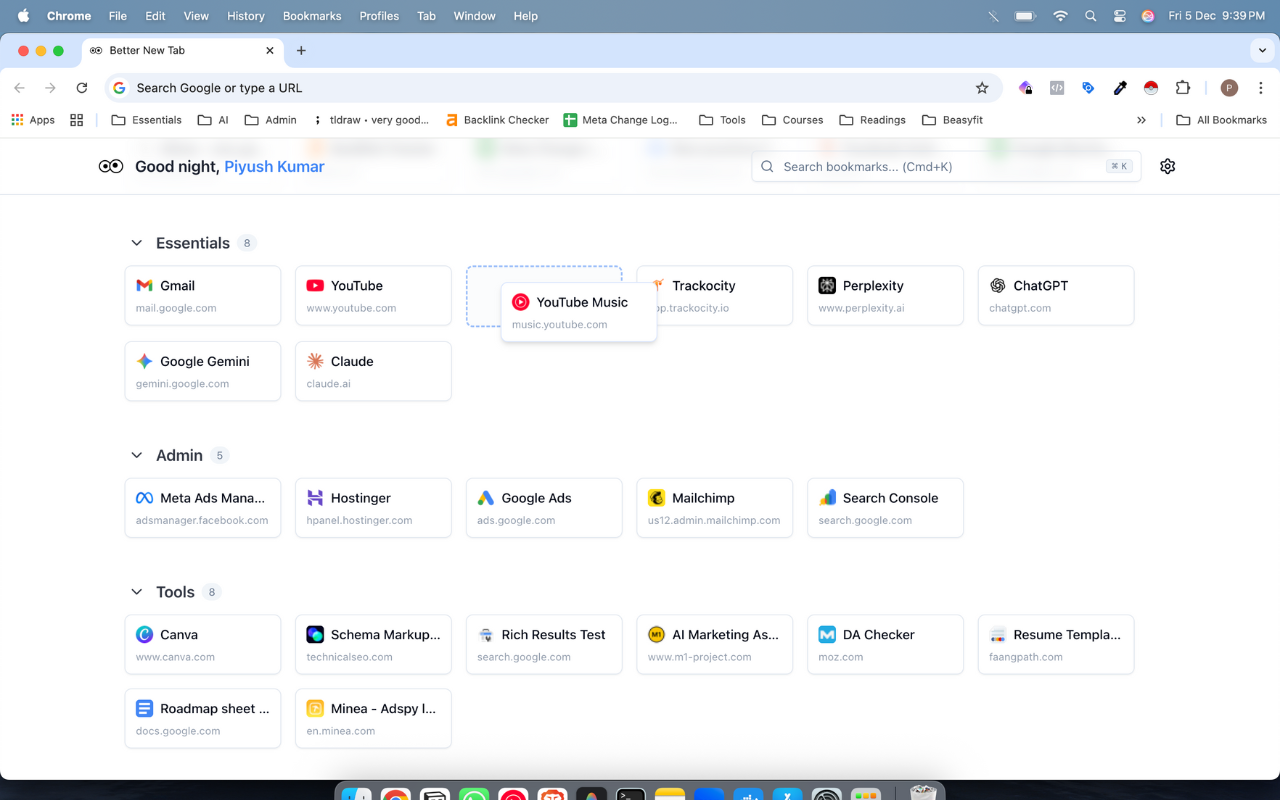Open Search Console bookmark tile
This screenshot has height=800, width=1280.
coord(884,507)
